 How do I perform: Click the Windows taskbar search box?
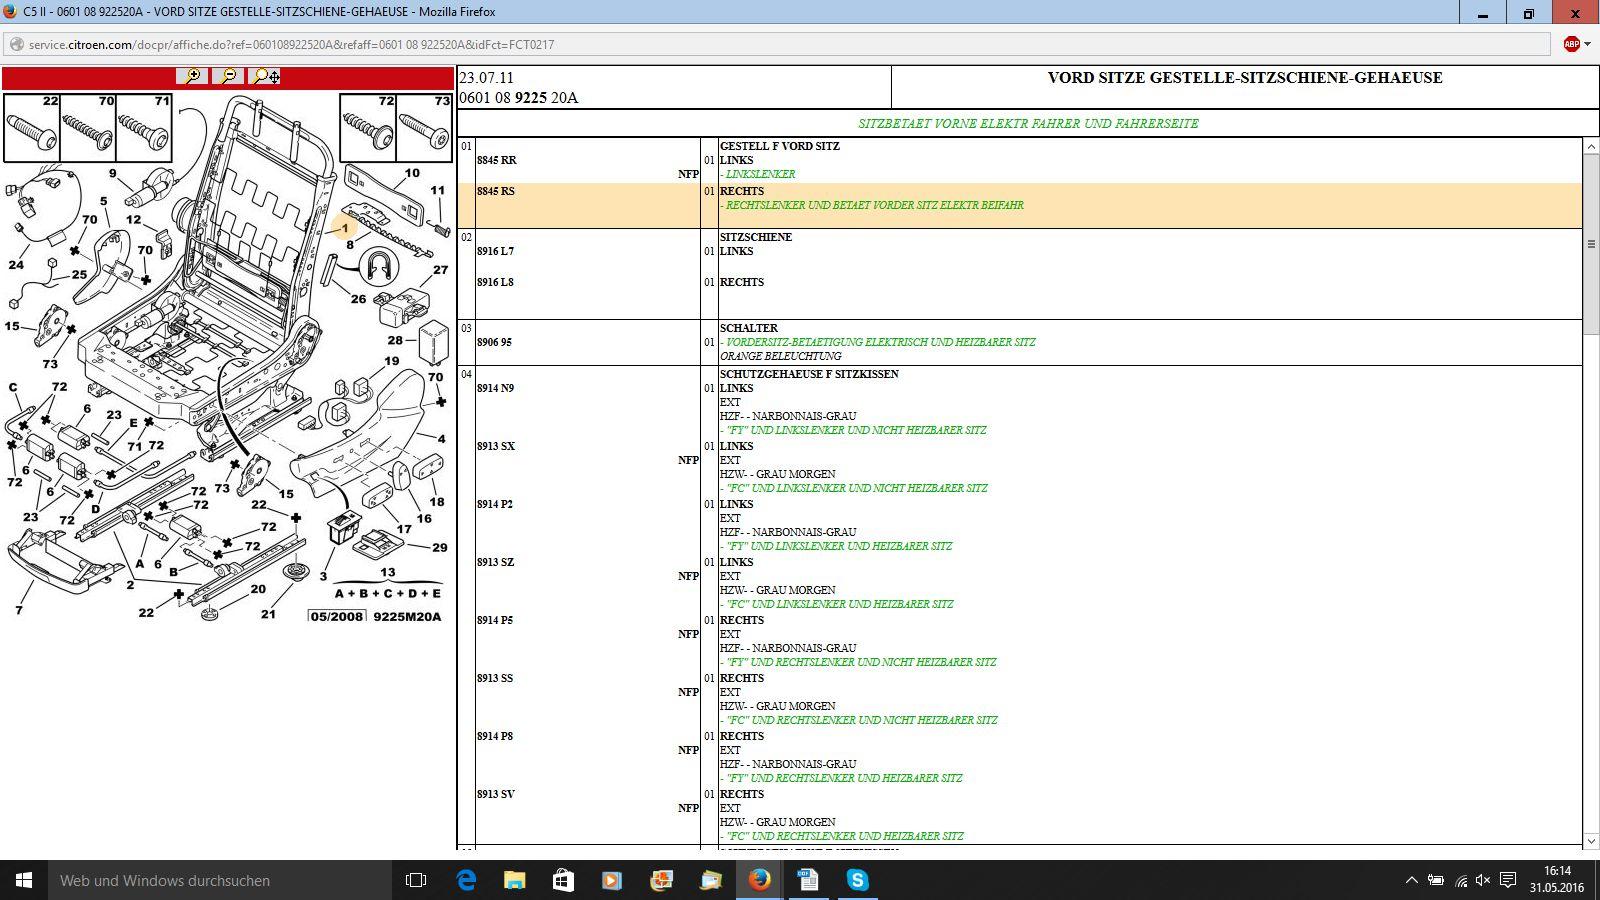point(220,880)
